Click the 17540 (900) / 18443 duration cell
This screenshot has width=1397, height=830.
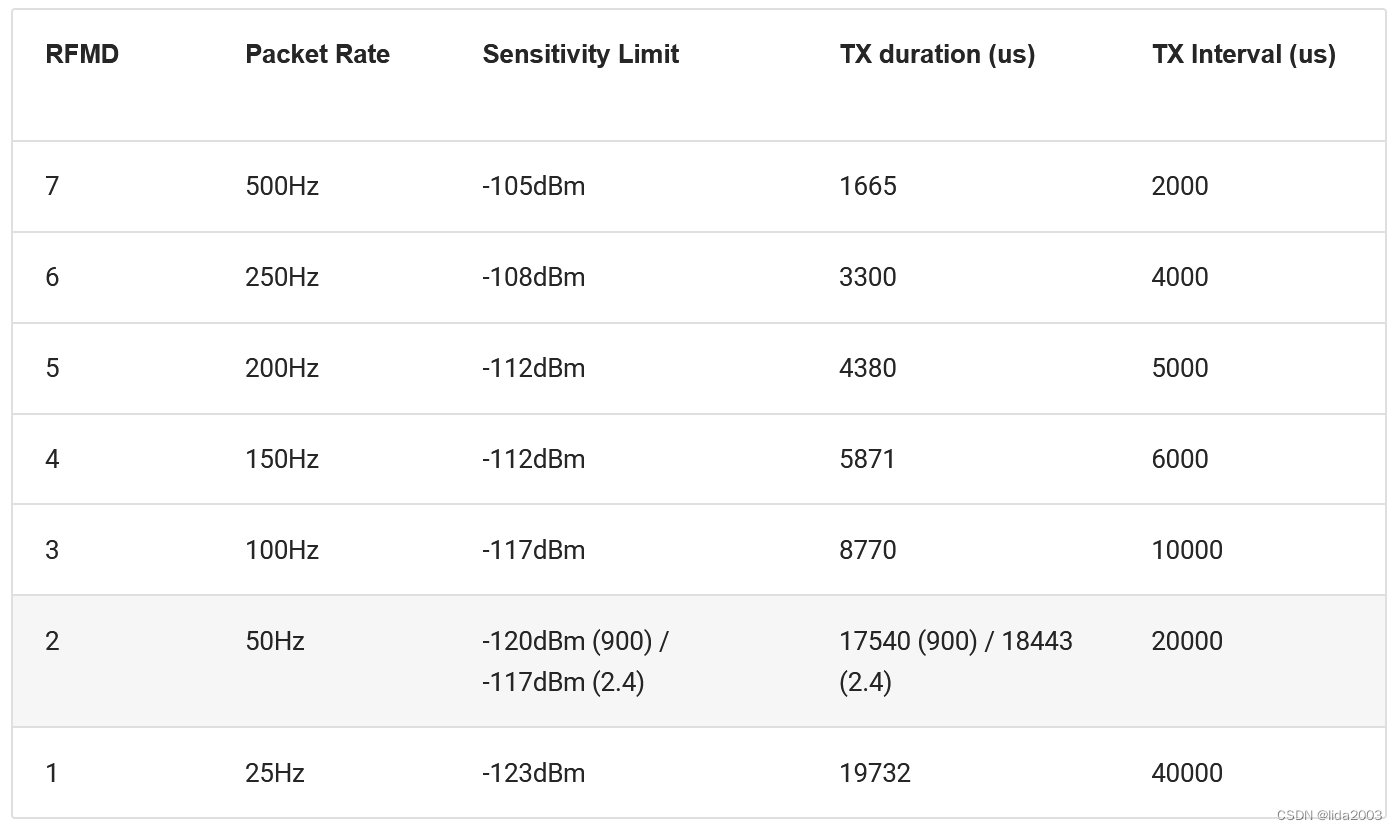coord(955,661)
